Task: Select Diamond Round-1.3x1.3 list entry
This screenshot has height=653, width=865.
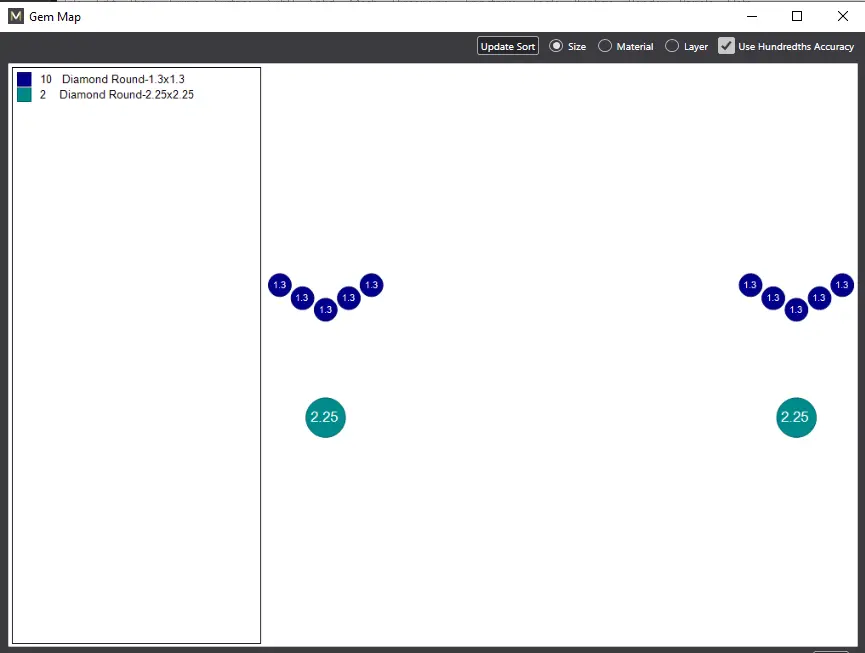Action: click(122, 79)
